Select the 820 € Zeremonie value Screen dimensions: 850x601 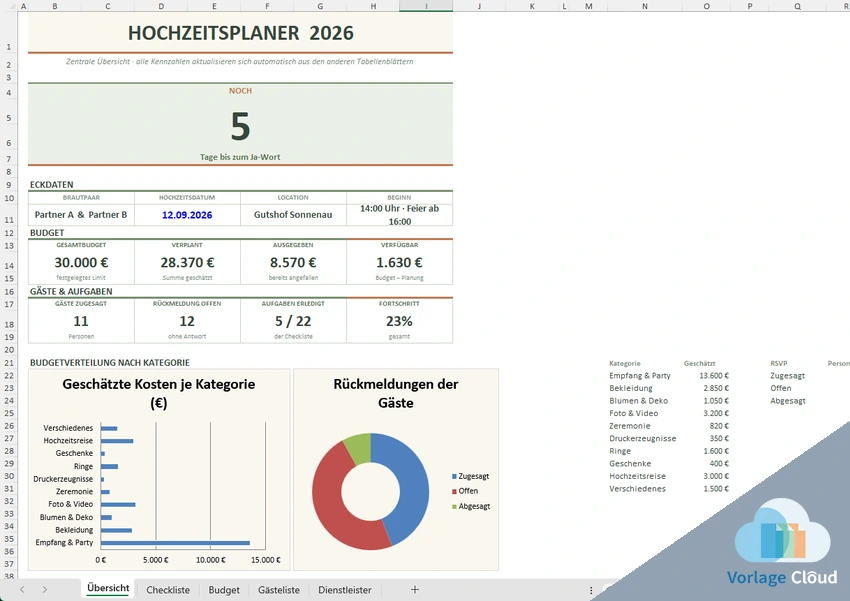[719, 426]
